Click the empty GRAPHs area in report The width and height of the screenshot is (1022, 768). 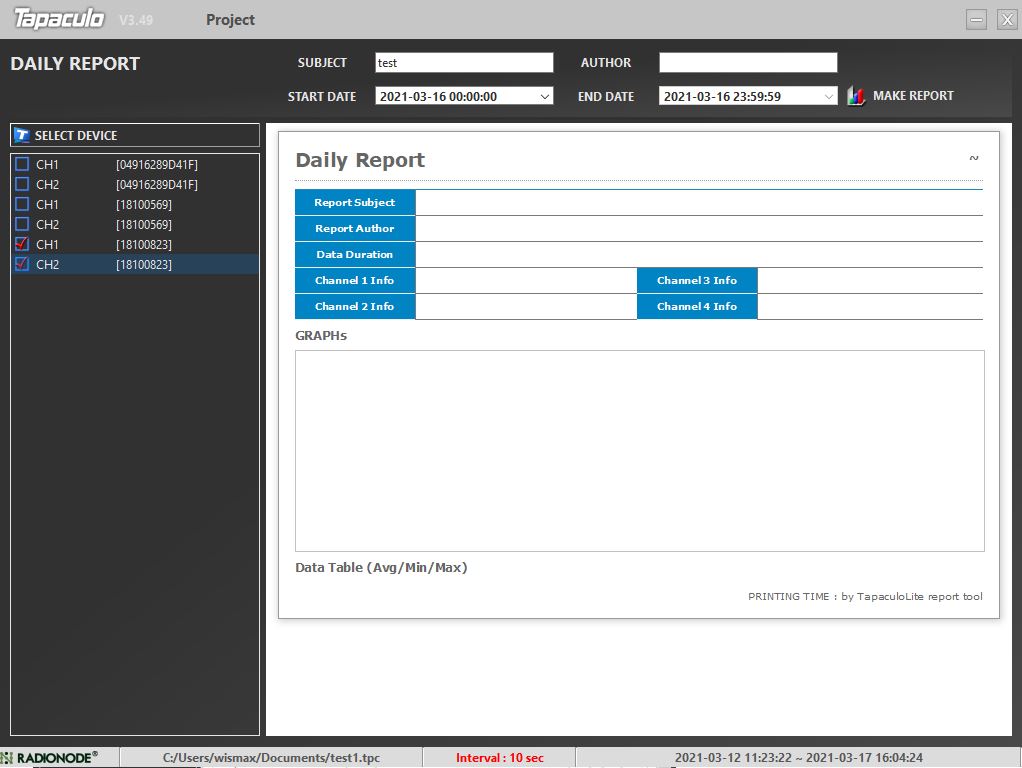(x=639, y=451)
